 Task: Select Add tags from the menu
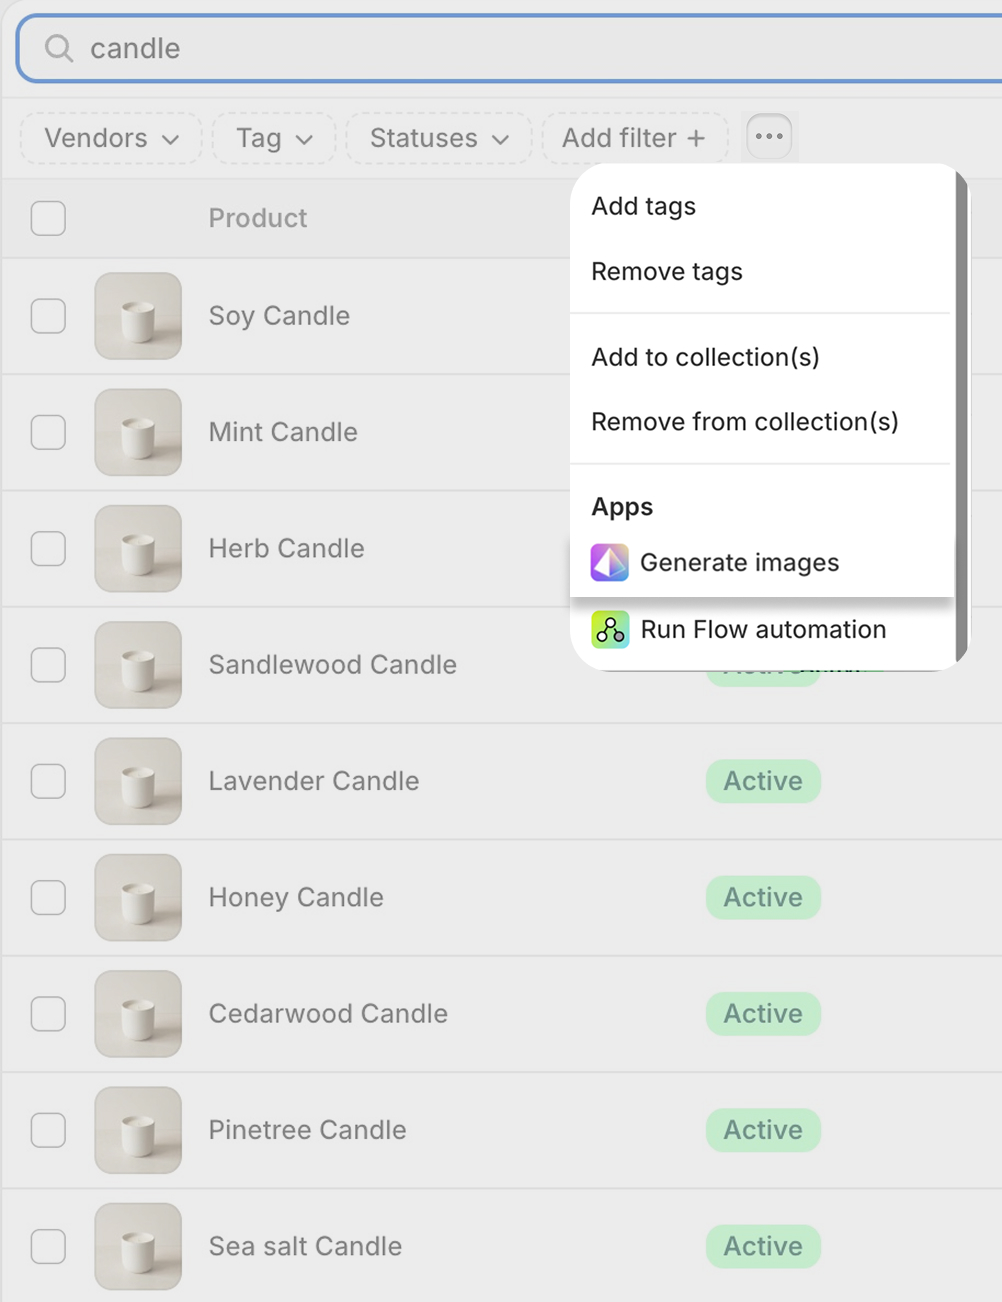643,206
